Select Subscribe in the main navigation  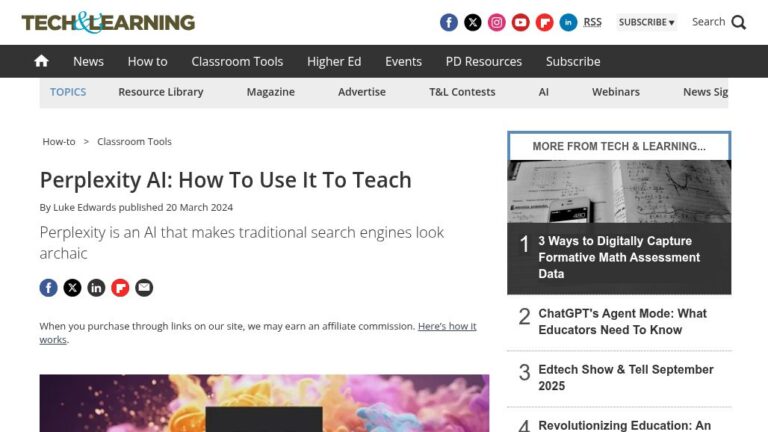coord(573,62)
